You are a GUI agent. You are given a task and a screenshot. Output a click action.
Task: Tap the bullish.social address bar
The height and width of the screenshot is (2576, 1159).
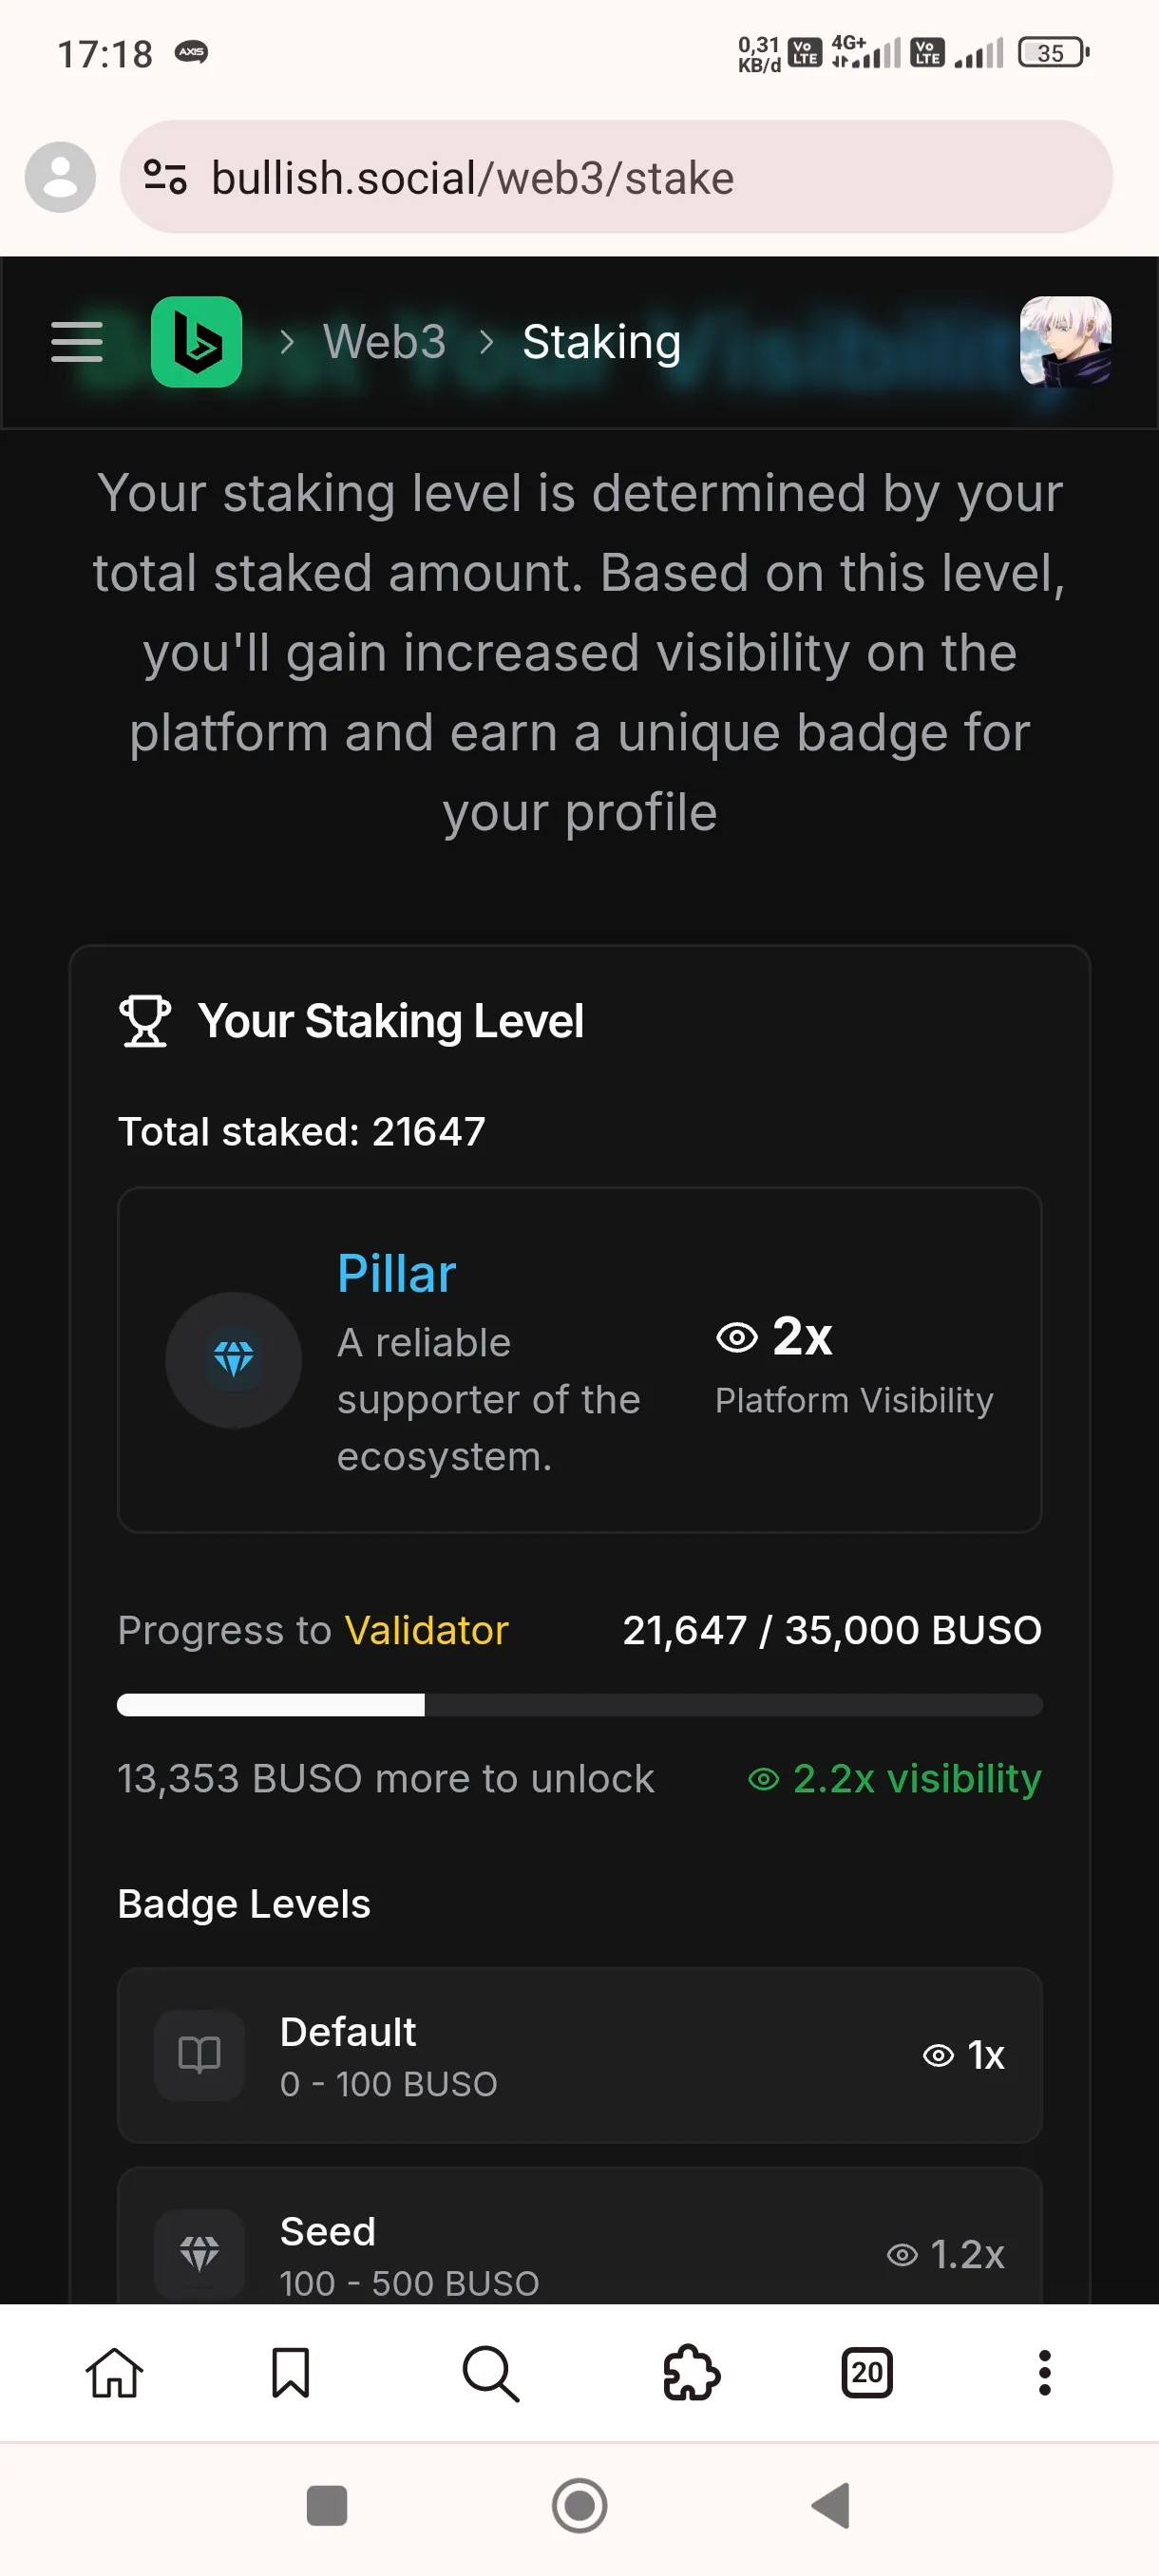coord(616,177)
